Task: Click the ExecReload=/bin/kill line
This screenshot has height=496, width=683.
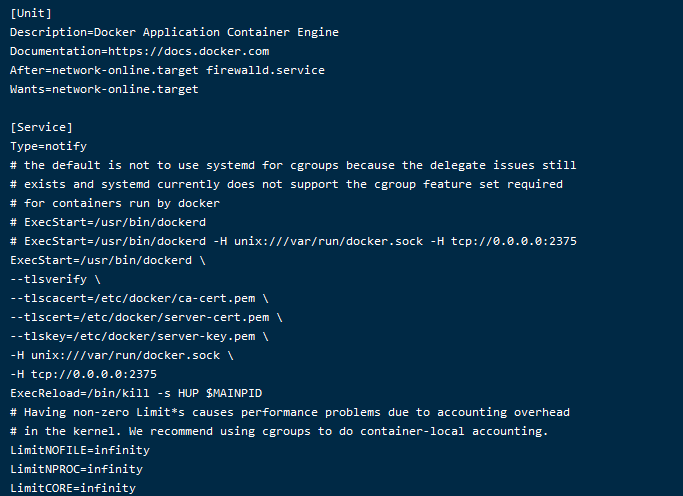Action: click(x=135, y=393)
